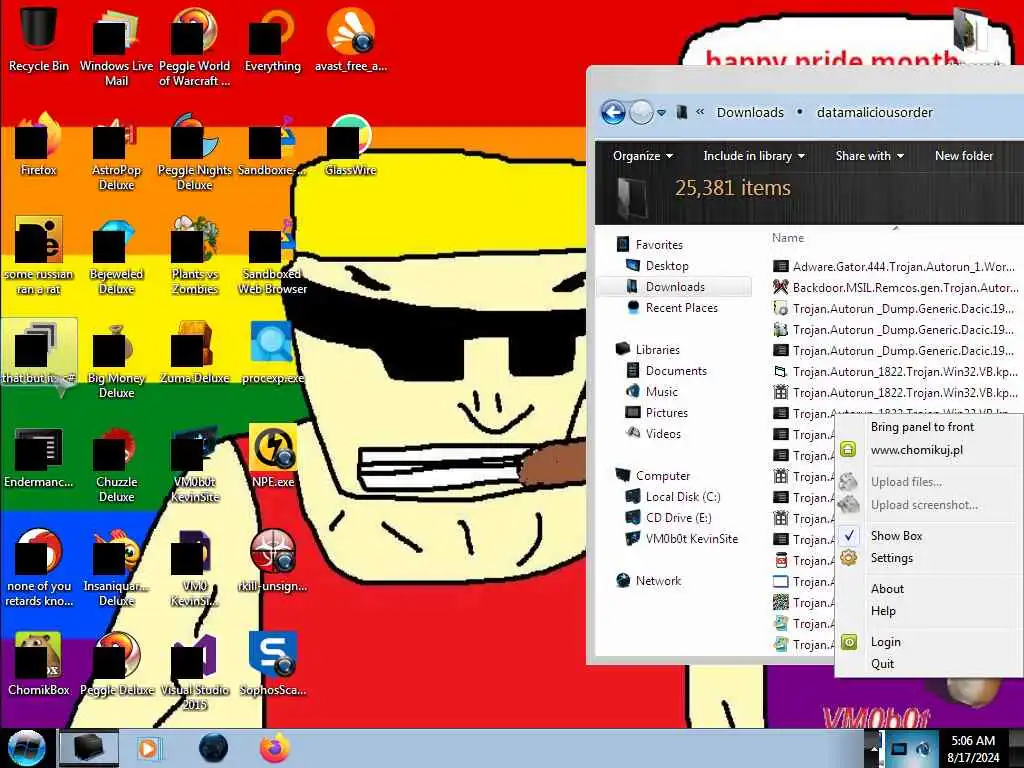Image resolution: width=1024 pixels, height=768 pixels.
Task: Select Videos library in navigation pane
Action: pyautogui.click(x=663, y=434)
